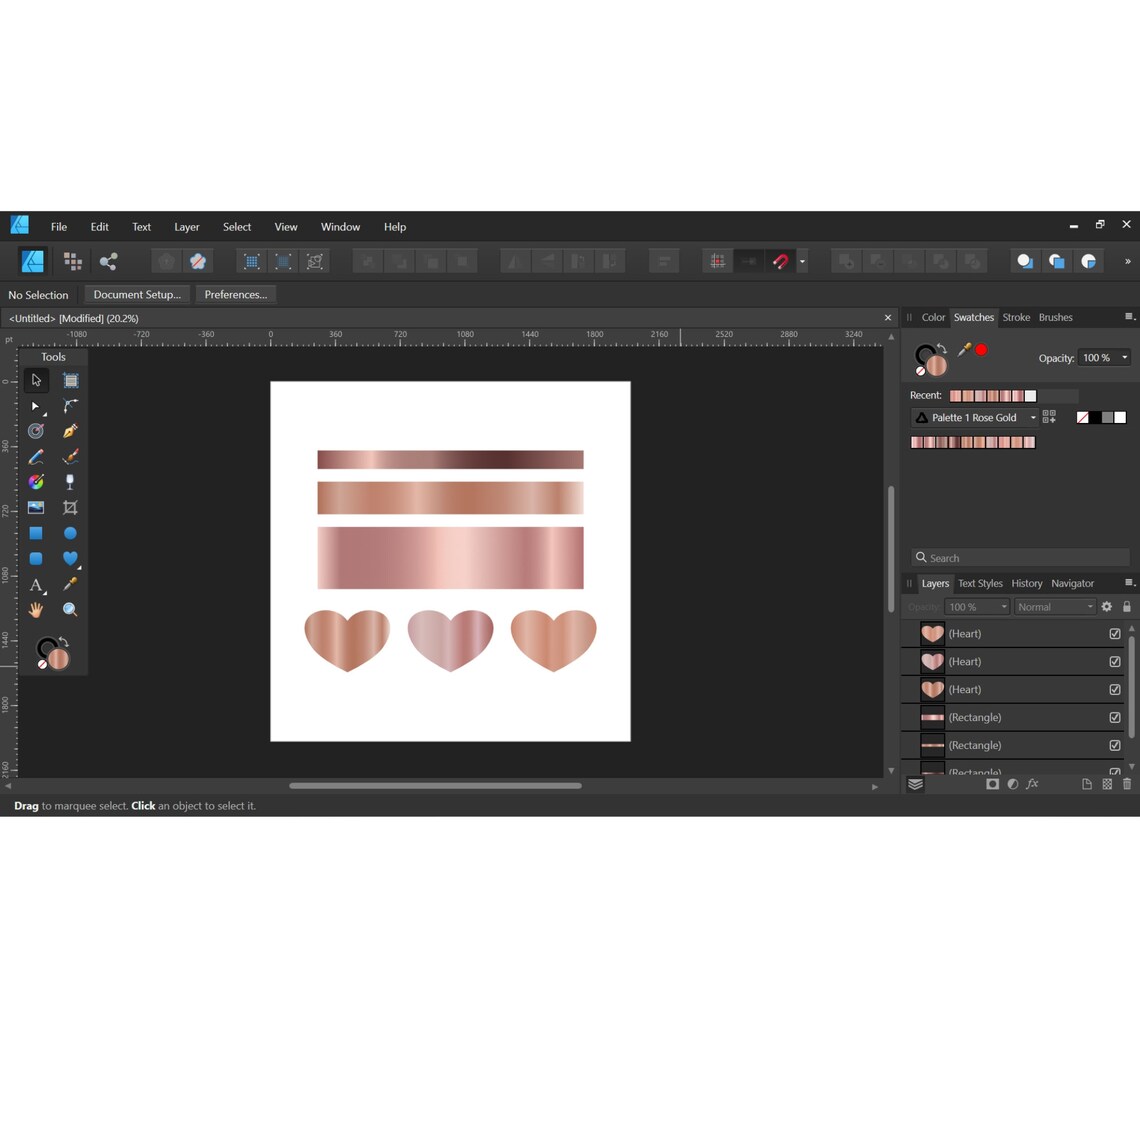Viewport: 1140px width, 1140px height.
Task: Select the Rounded Rectangle tool
Action: [x=36, y=558]
